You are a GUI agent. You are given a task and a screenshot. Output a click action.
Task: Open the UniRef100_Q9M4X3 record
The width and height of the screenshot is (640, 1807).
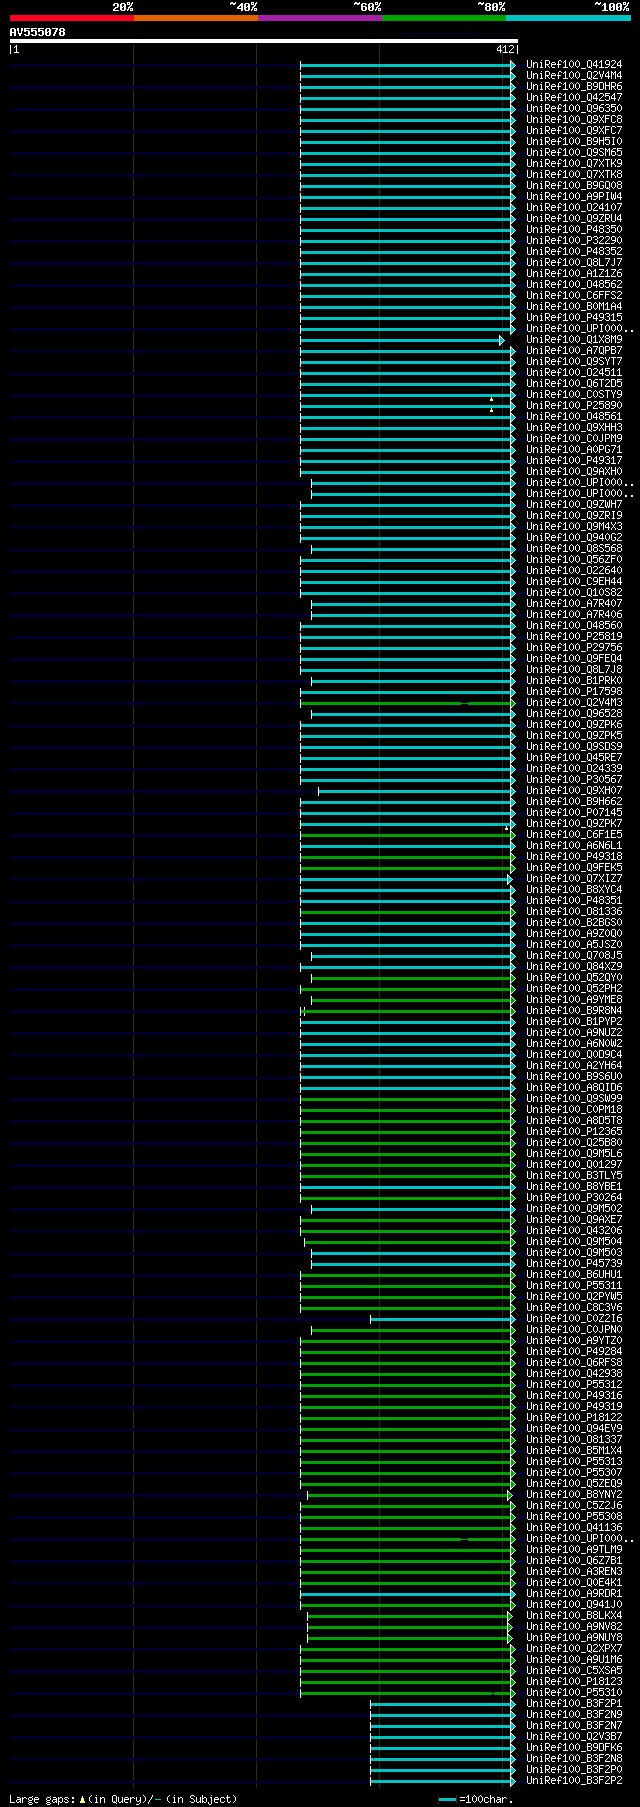[574, 527]
